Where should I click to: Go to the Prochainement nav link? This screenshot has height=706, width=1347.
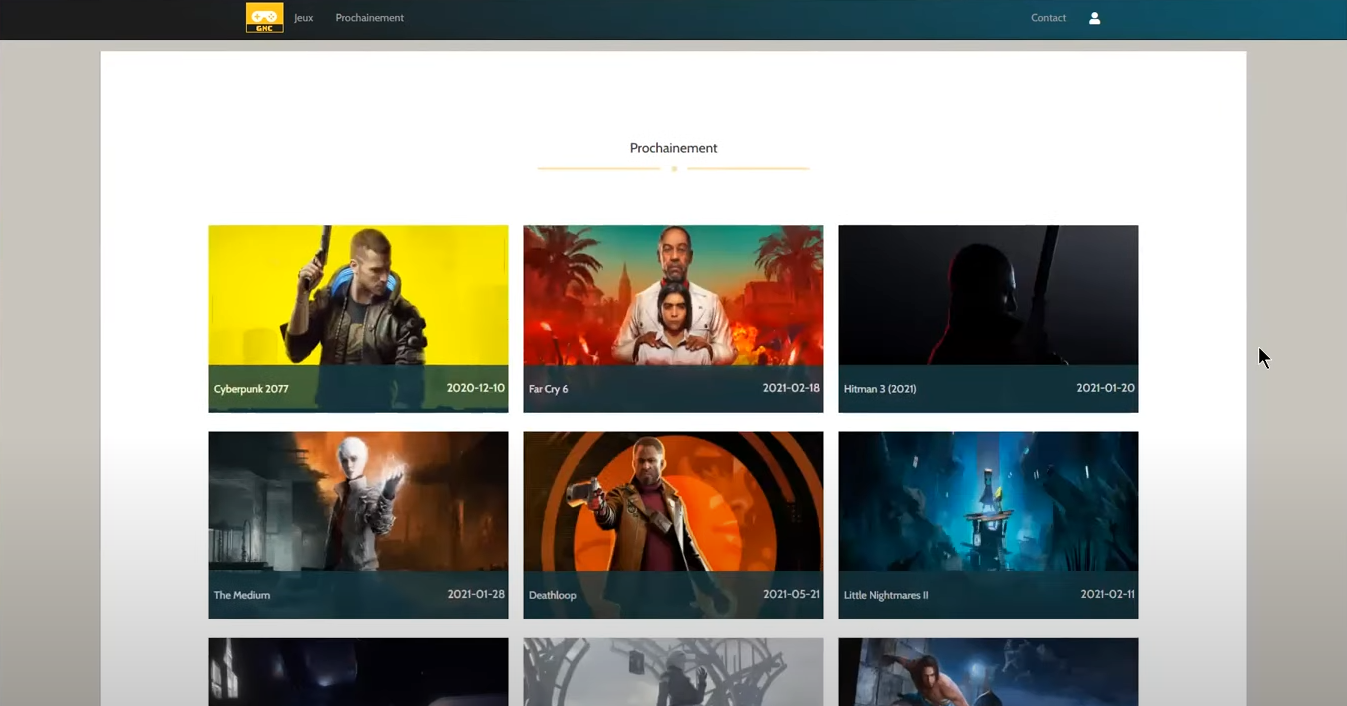point(369,18)
